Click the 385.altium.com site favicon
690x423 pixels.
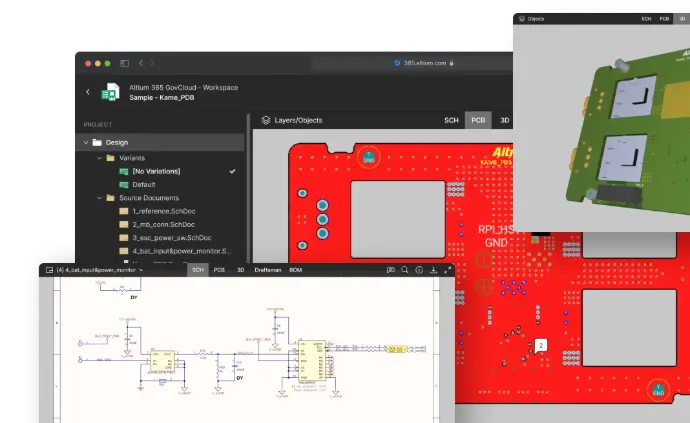pyautogui.click(x=397, y=63)
